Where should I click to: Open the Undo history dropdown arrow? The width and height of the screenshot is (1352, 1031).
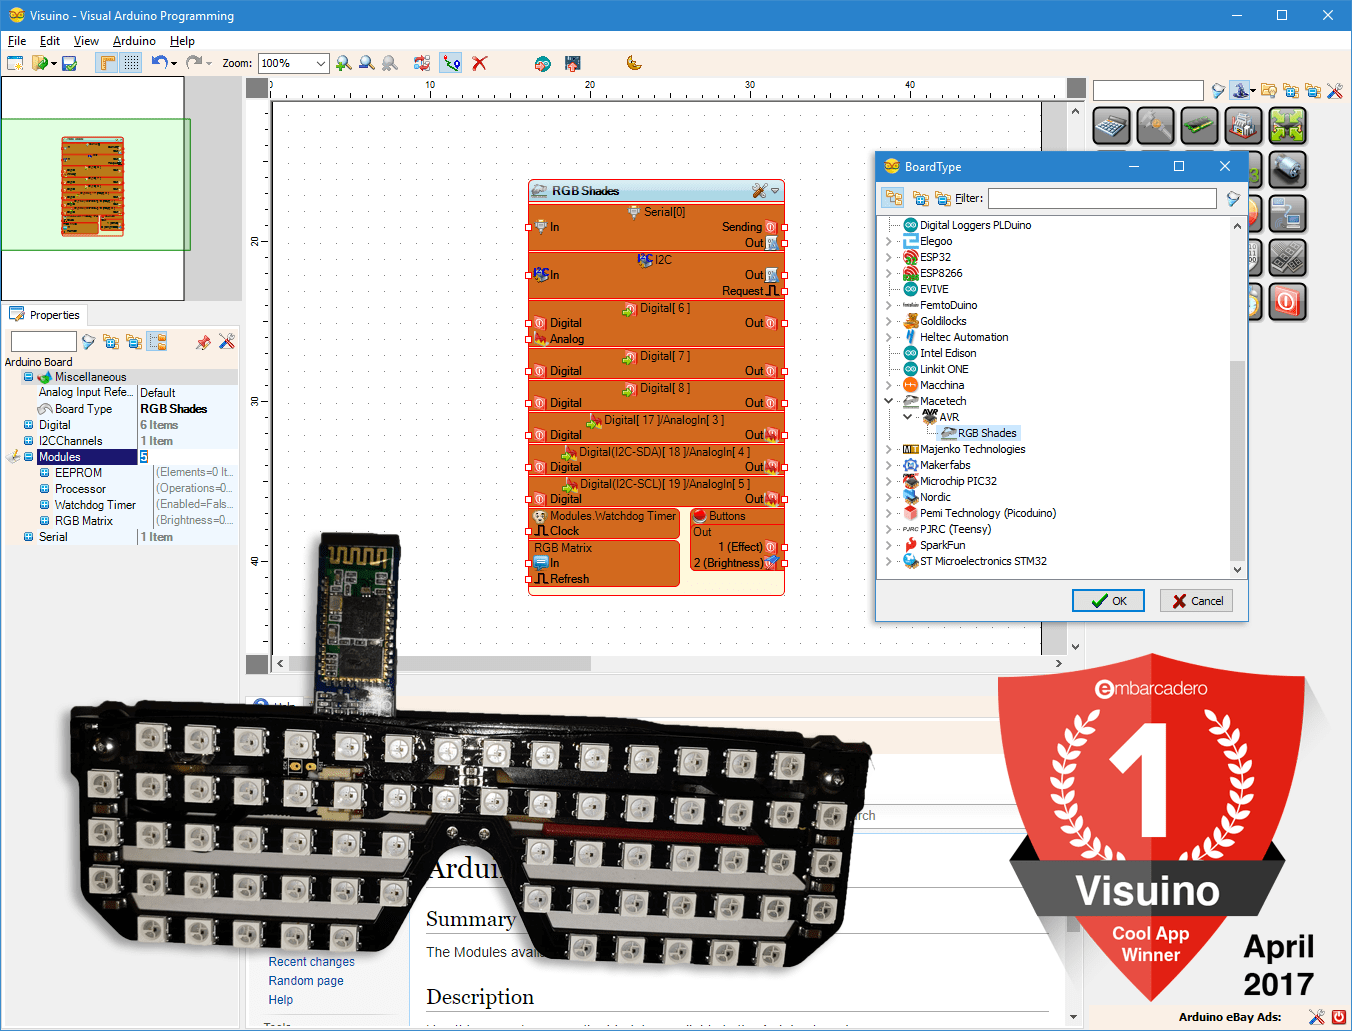174,63
